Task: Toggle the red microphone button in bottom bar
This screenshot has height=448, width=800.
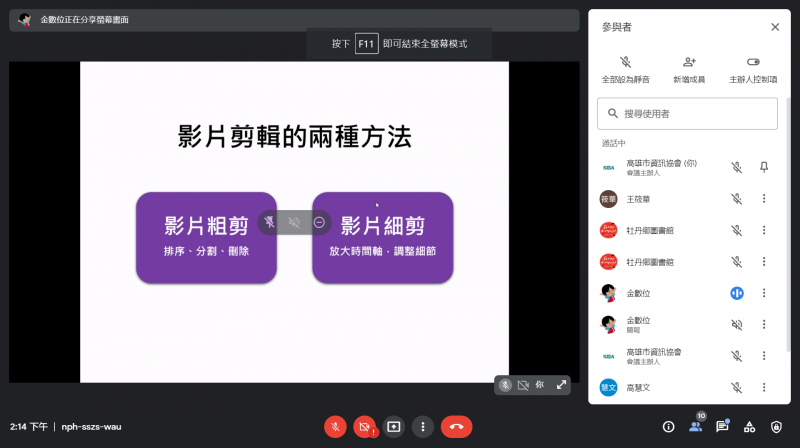Action: [x=335, y=427]
